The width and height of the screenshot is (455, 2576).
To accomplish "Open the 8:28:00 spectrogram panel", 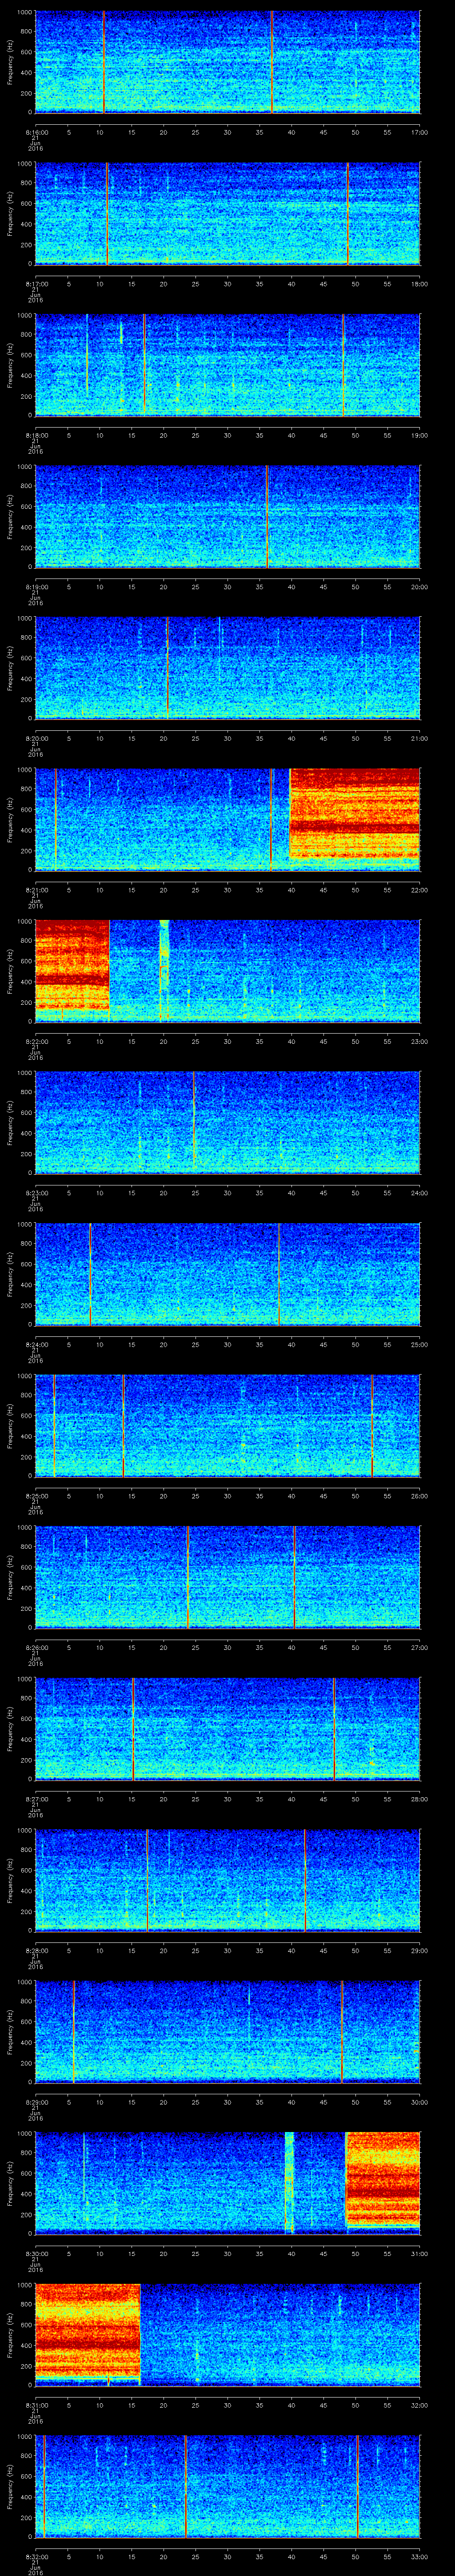I will point(227,1880).
